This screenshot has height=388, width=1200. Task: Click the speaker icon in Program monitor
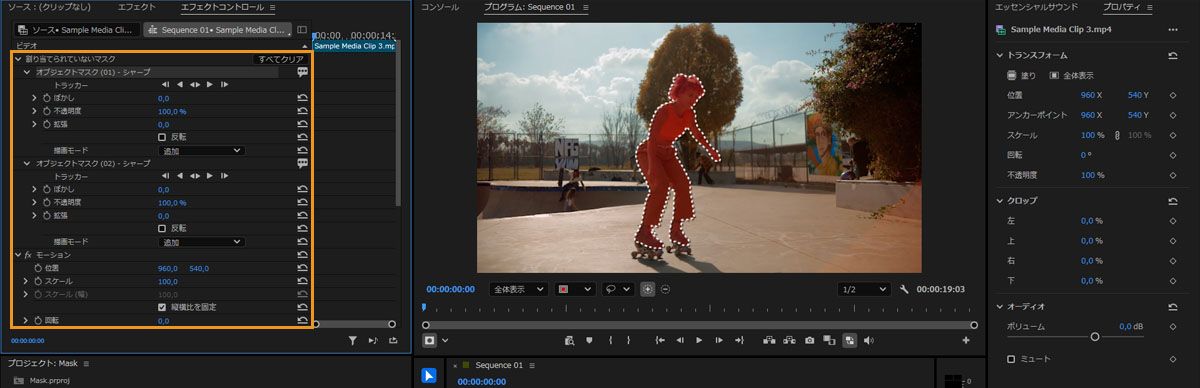[868, 340]
